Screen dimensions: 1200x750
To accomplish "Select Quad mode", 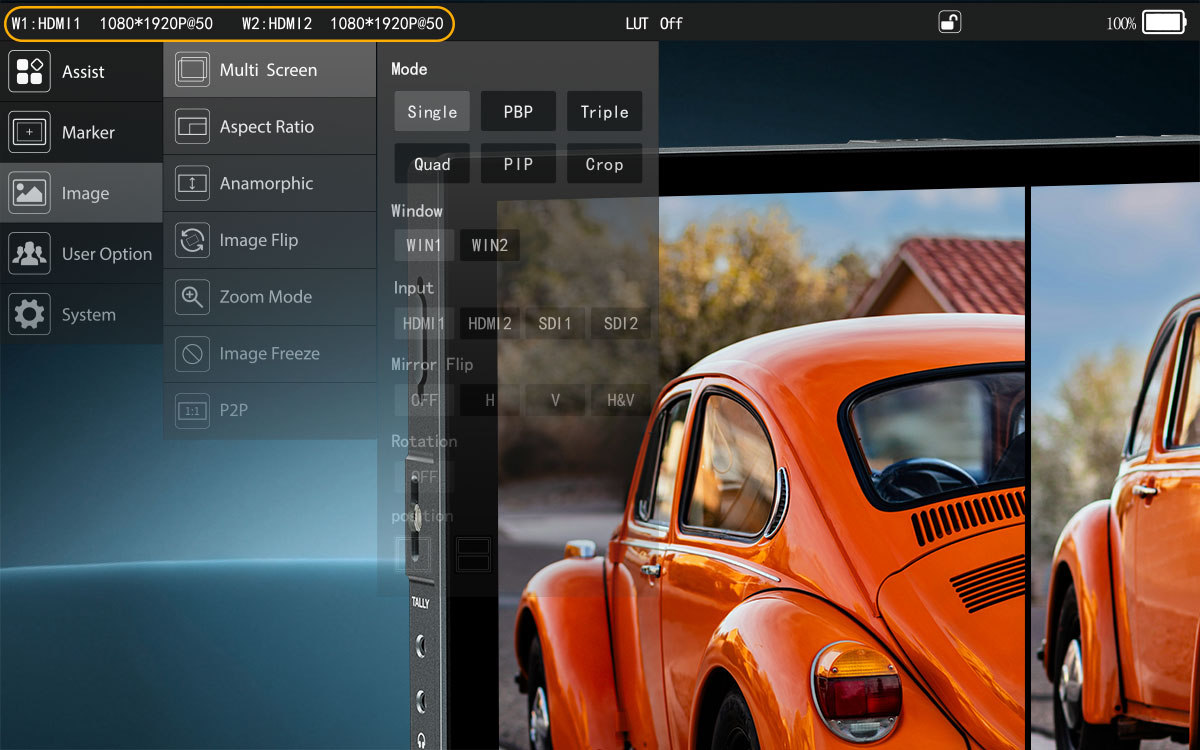I will pyautogui.click(x=432, y=164).
